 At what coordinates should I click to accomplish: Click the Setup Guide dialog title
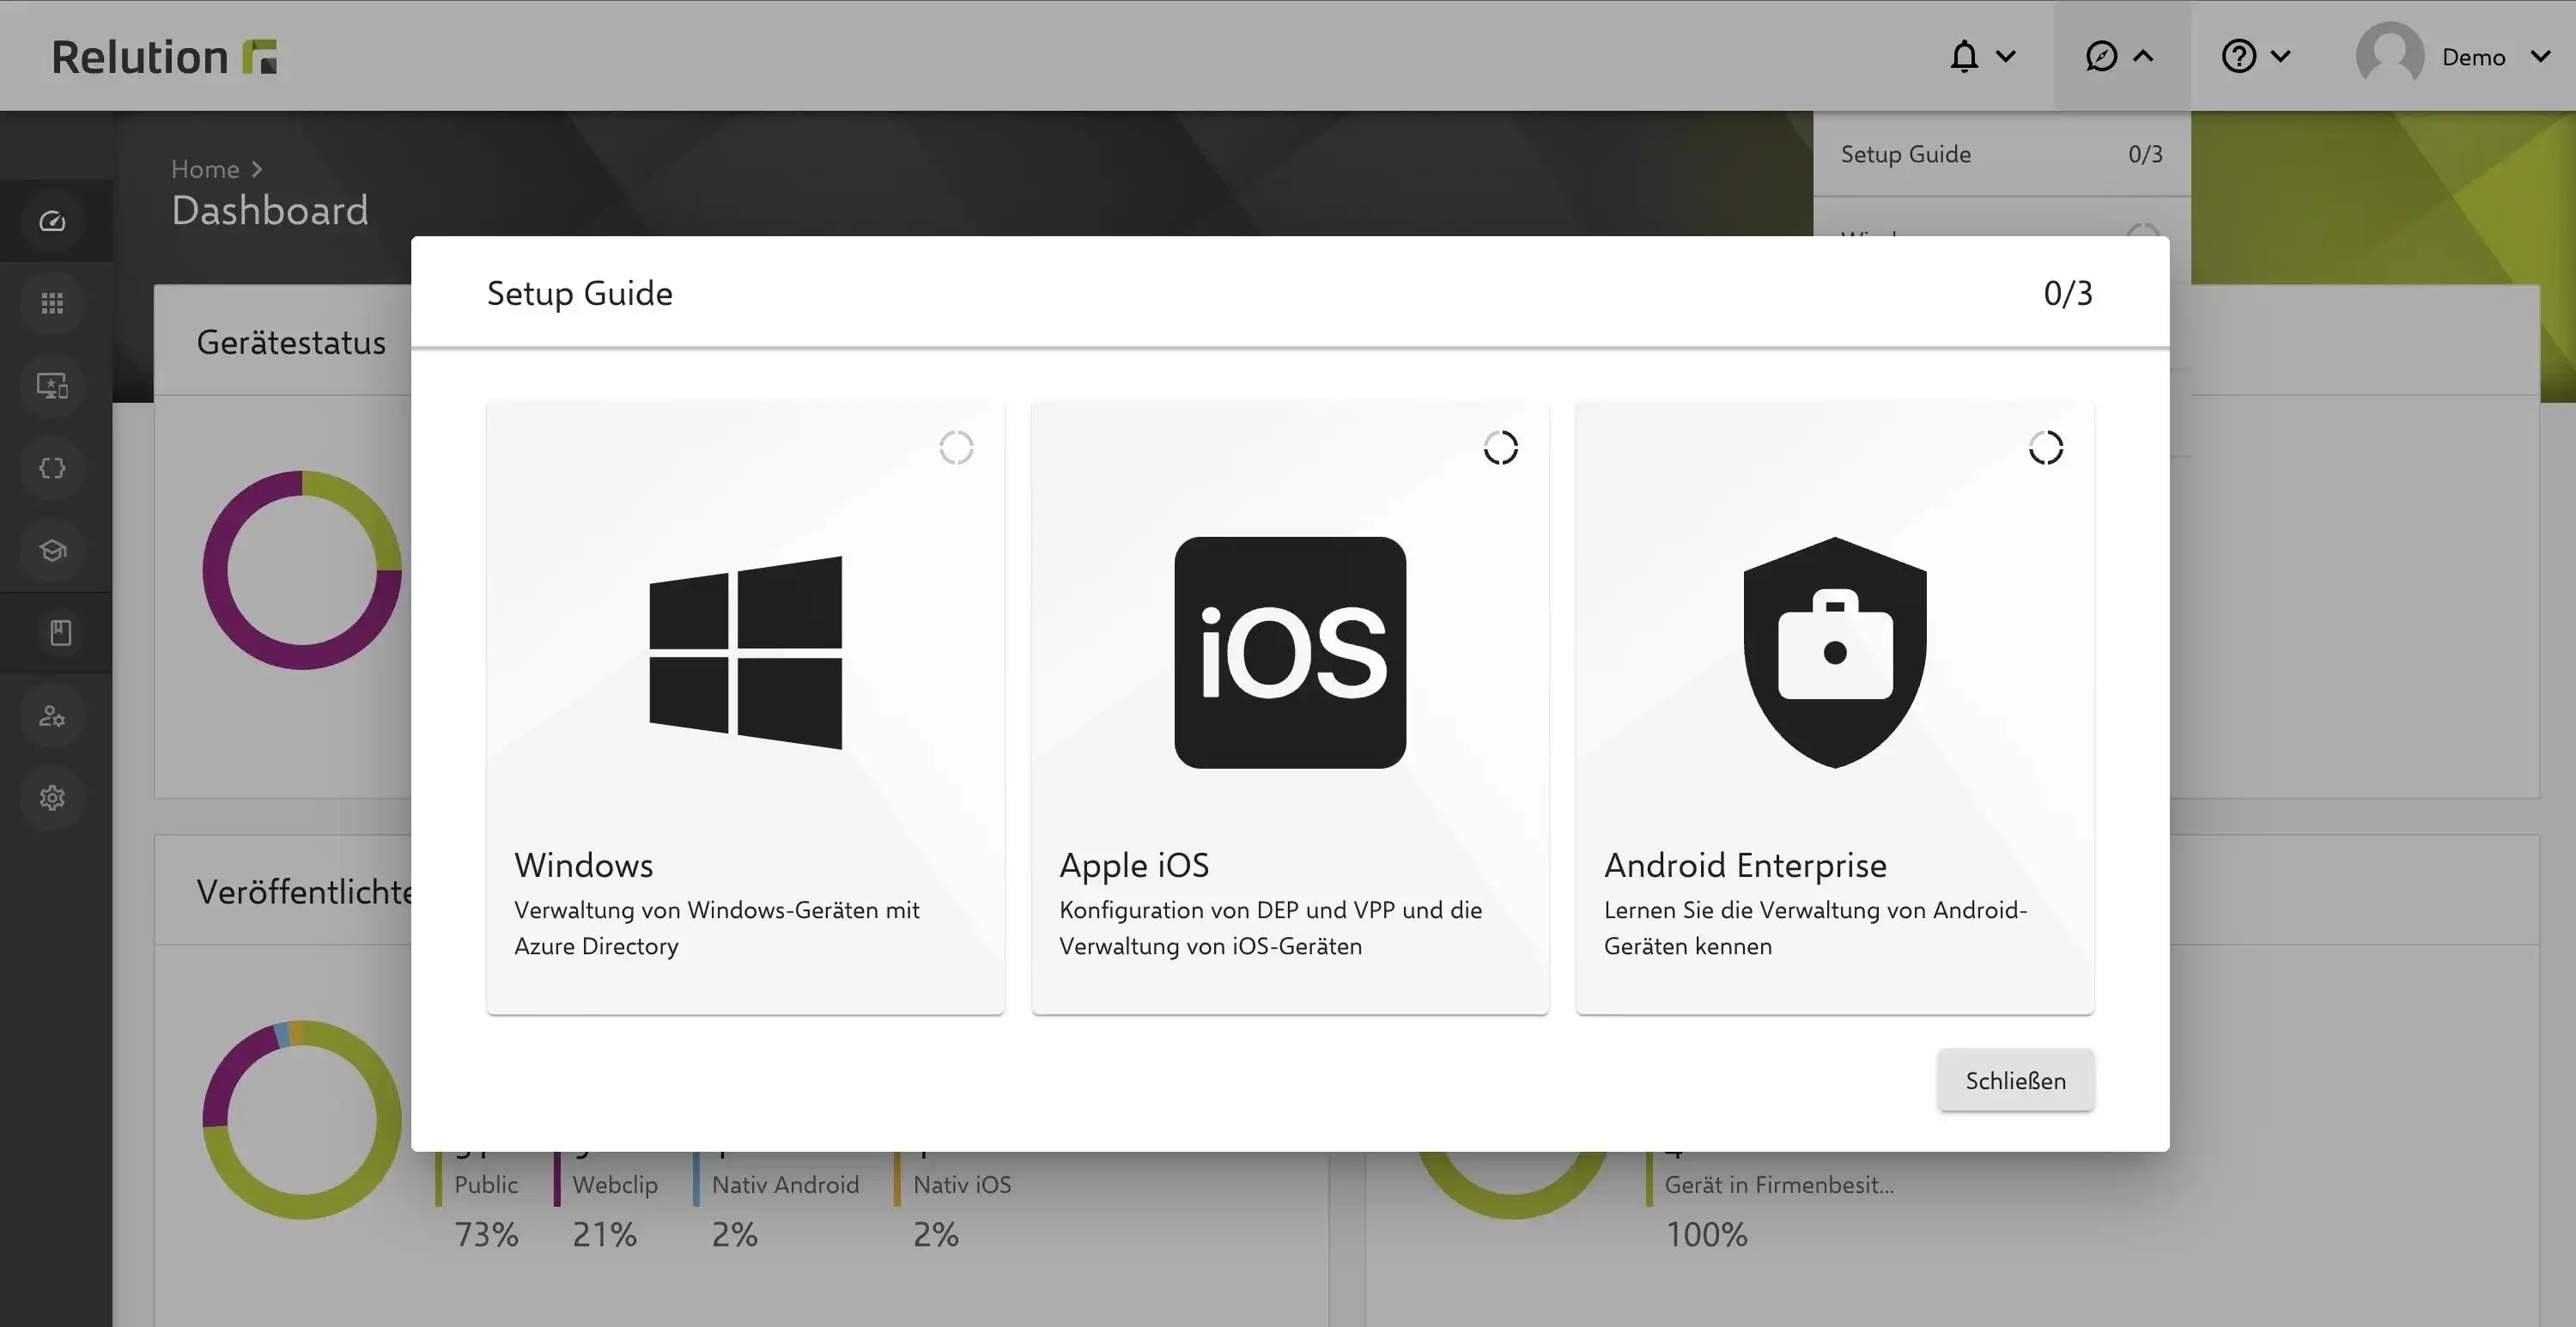pos(580,293)
